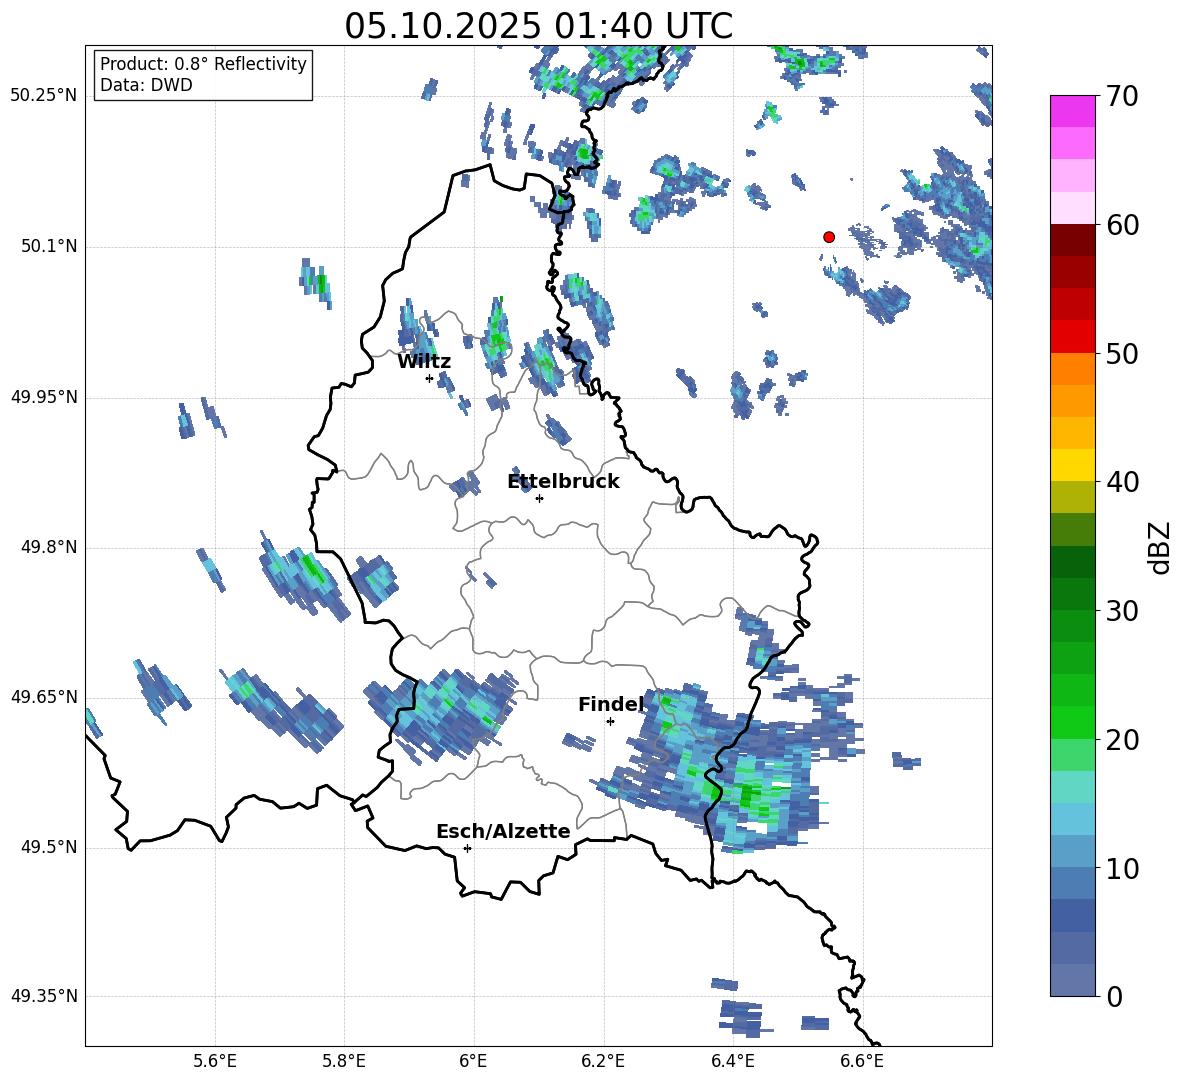This screenshot has height=1081, width=1184.
Task: Click the Wiltz station cross marker
Action: 429,378
